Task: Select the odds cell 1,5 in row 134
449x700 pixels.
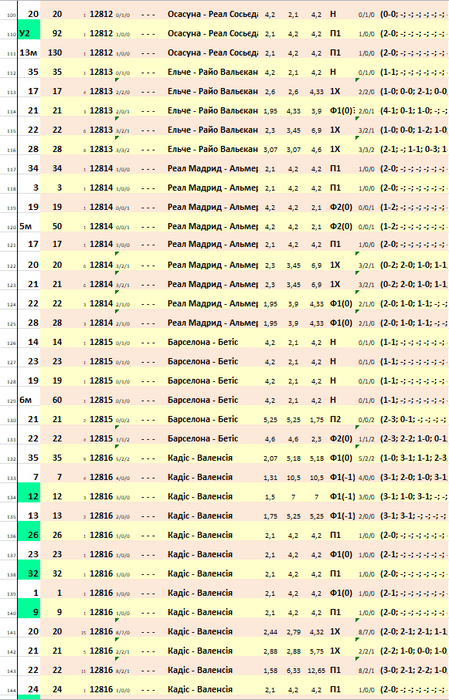Action: tap(270, 496)
